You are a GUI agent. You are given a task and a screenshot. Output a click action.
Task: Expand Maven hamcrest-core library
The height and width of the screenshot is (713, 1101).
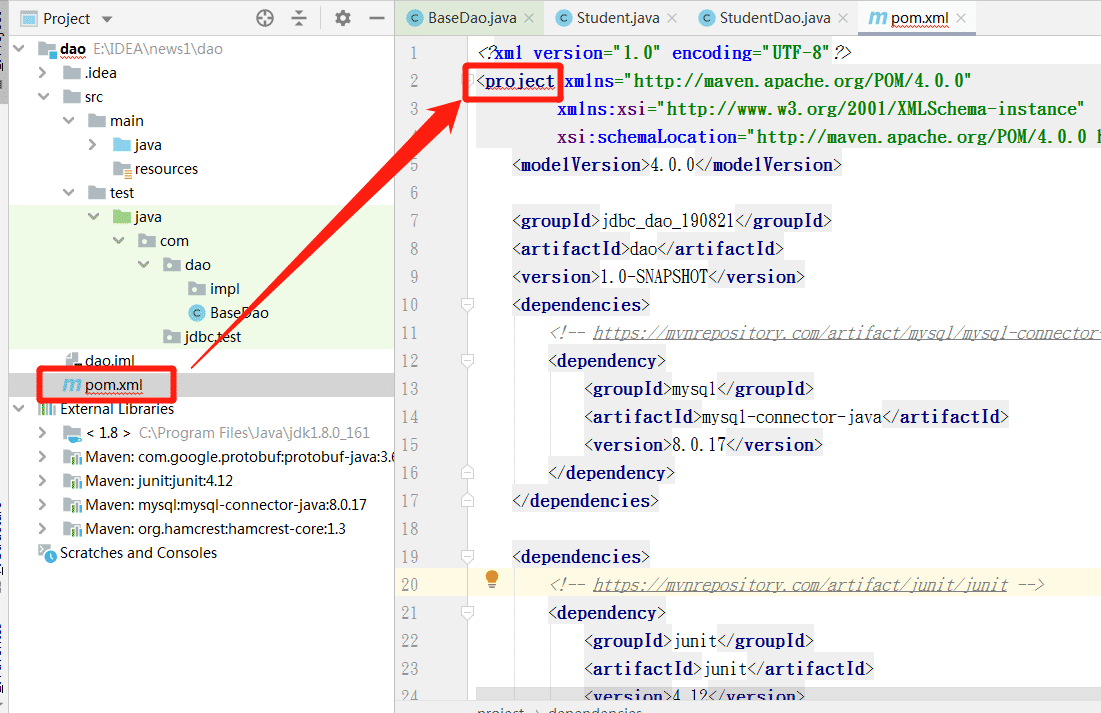(43, 528)
